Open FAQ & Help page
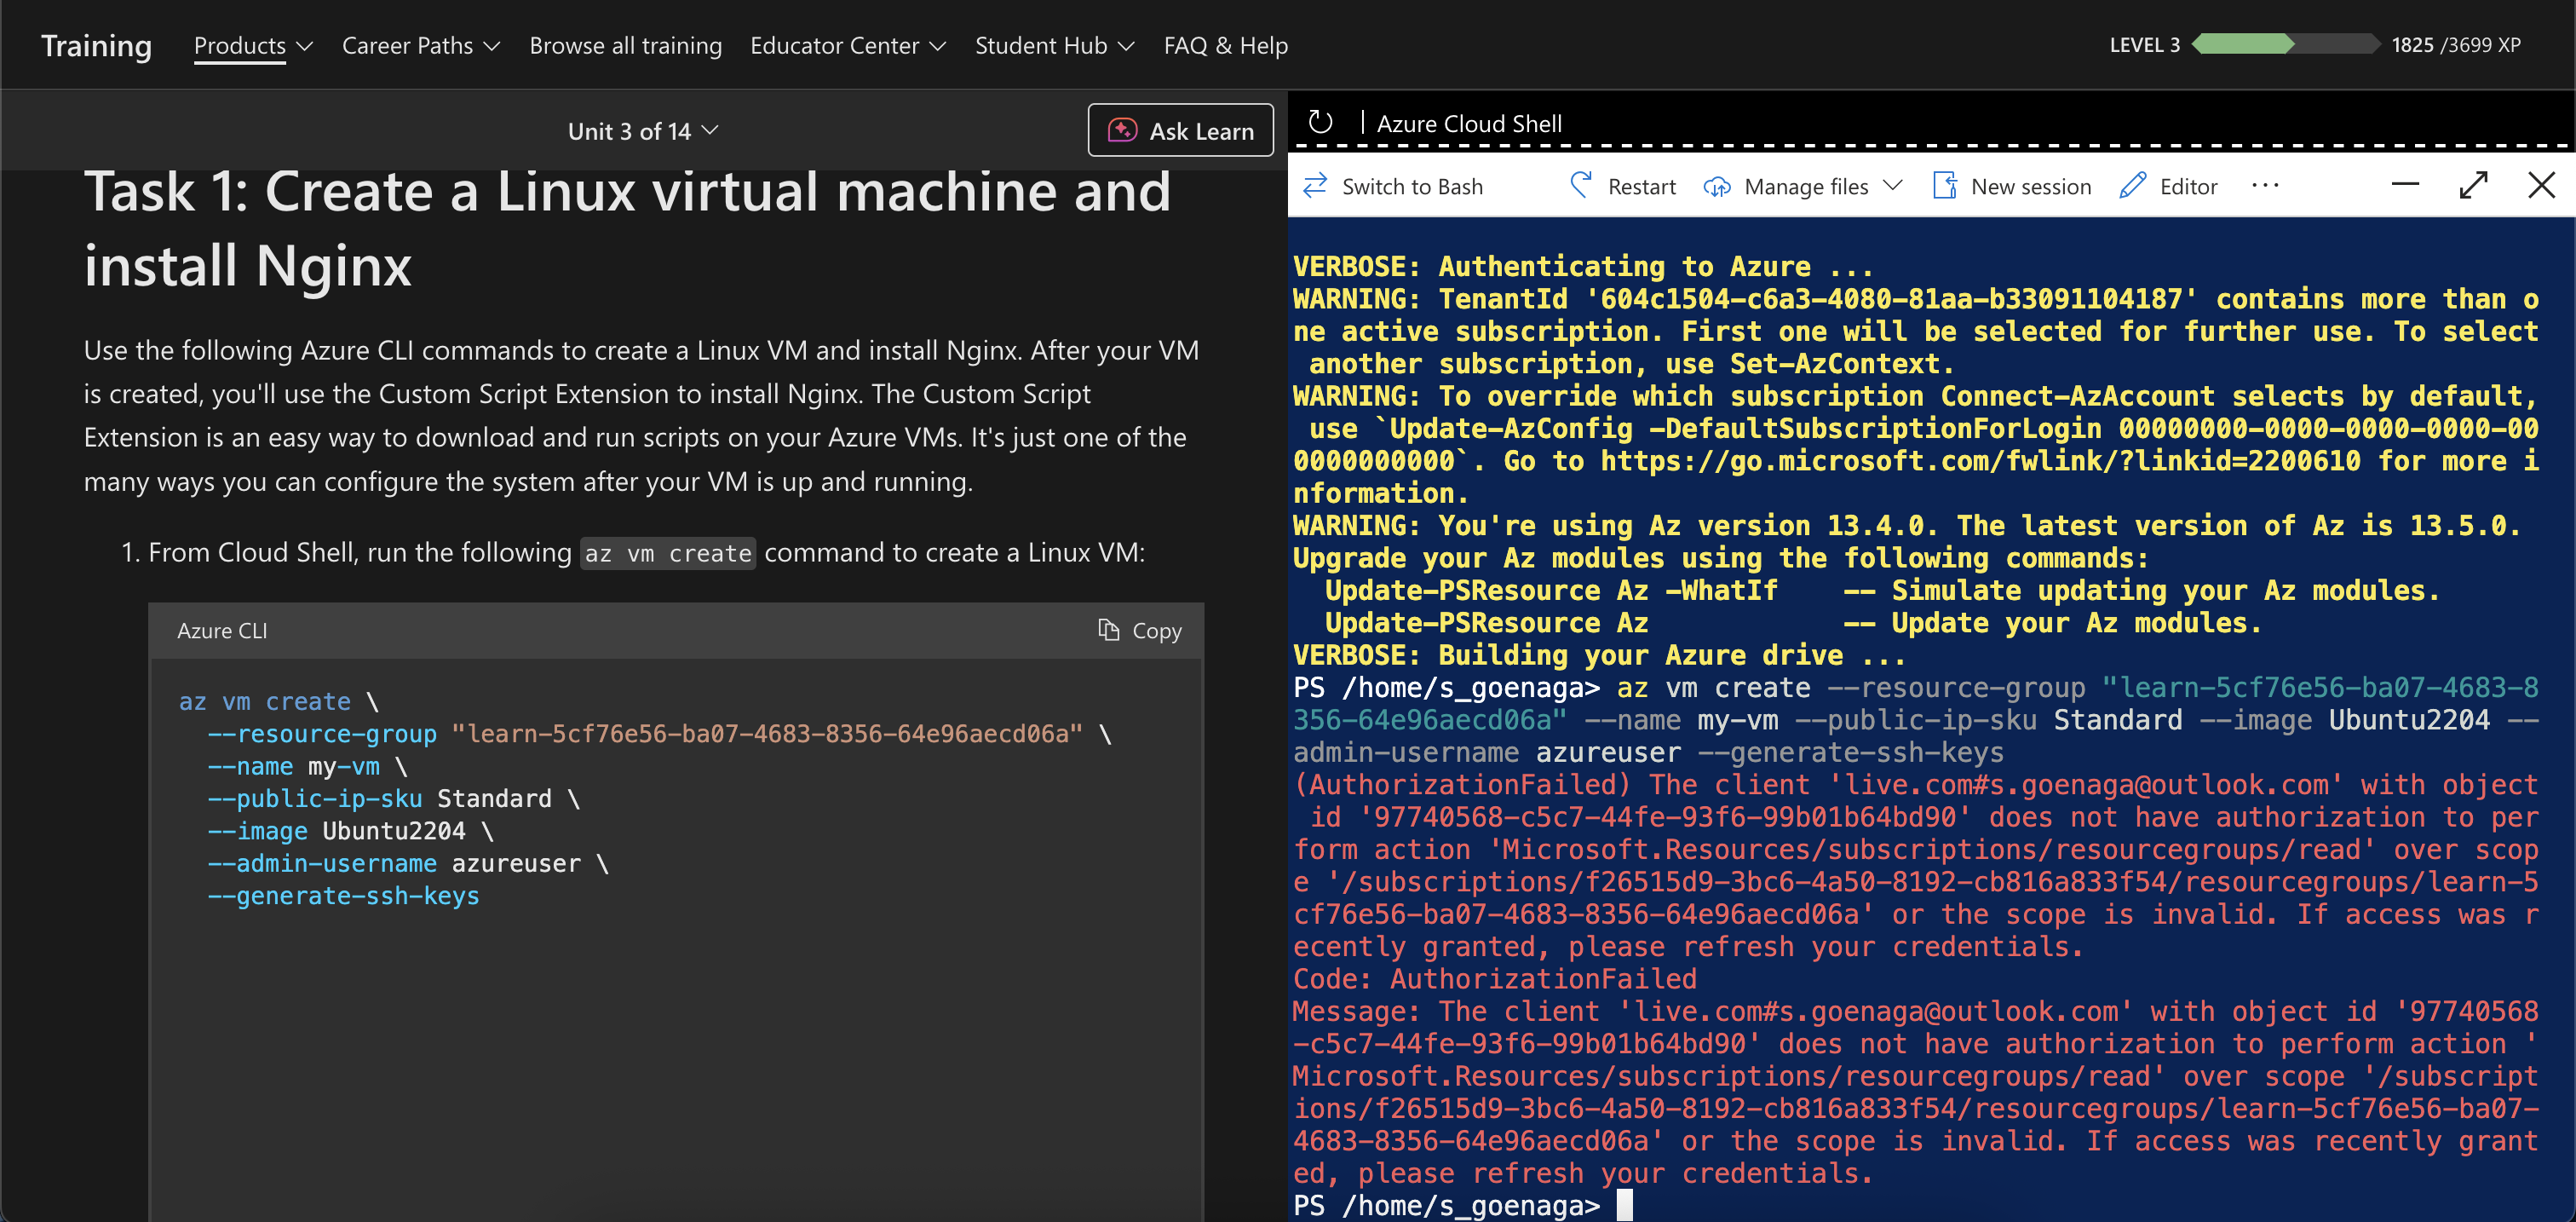This screenshot has height=1222, width=2576. pos(1225,46)
